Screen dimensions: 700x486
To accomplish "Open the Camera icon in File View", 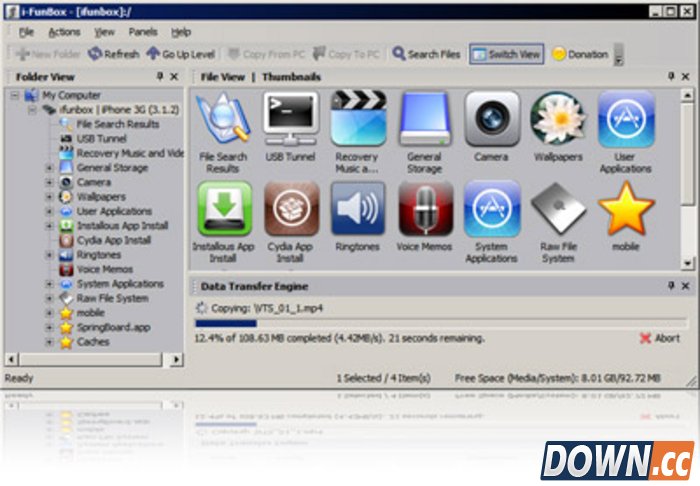I will 491,120.
